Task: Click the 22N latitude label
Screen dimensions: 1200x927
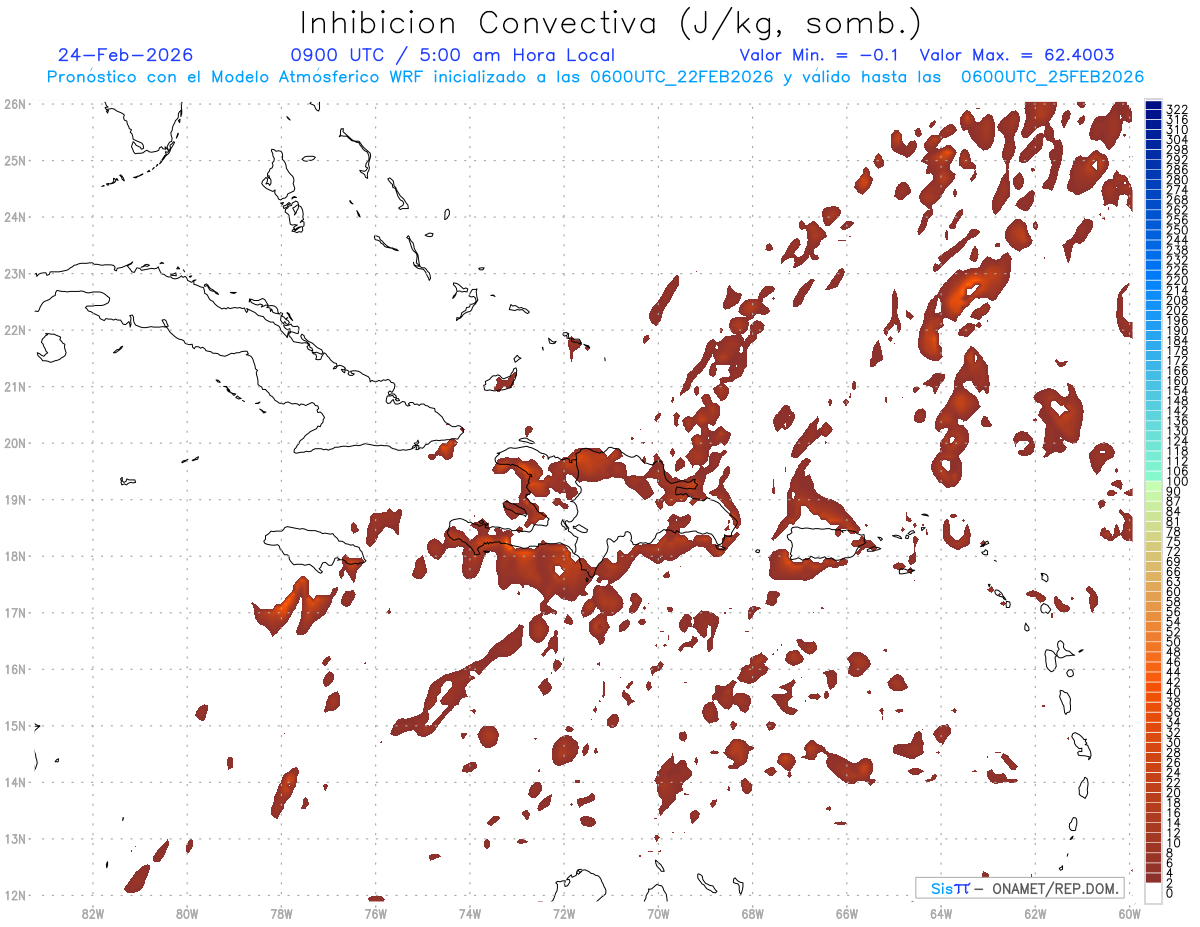Action: [x=15, y=329]
